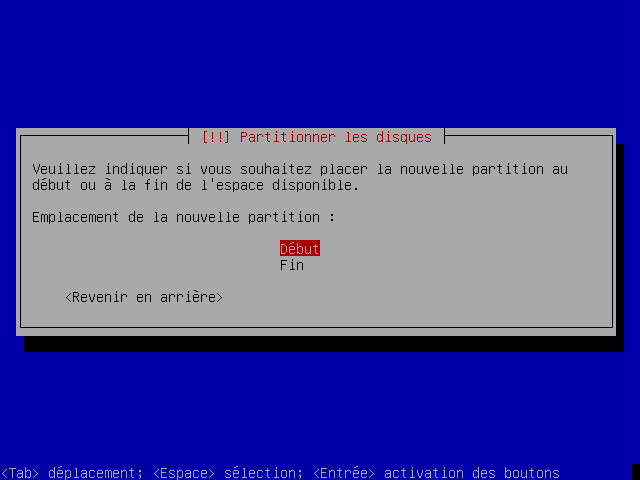This screenshot has height=480, width=640.
Task: Click the <Entrée> key hint in footer
Action: tap(344, 473)
